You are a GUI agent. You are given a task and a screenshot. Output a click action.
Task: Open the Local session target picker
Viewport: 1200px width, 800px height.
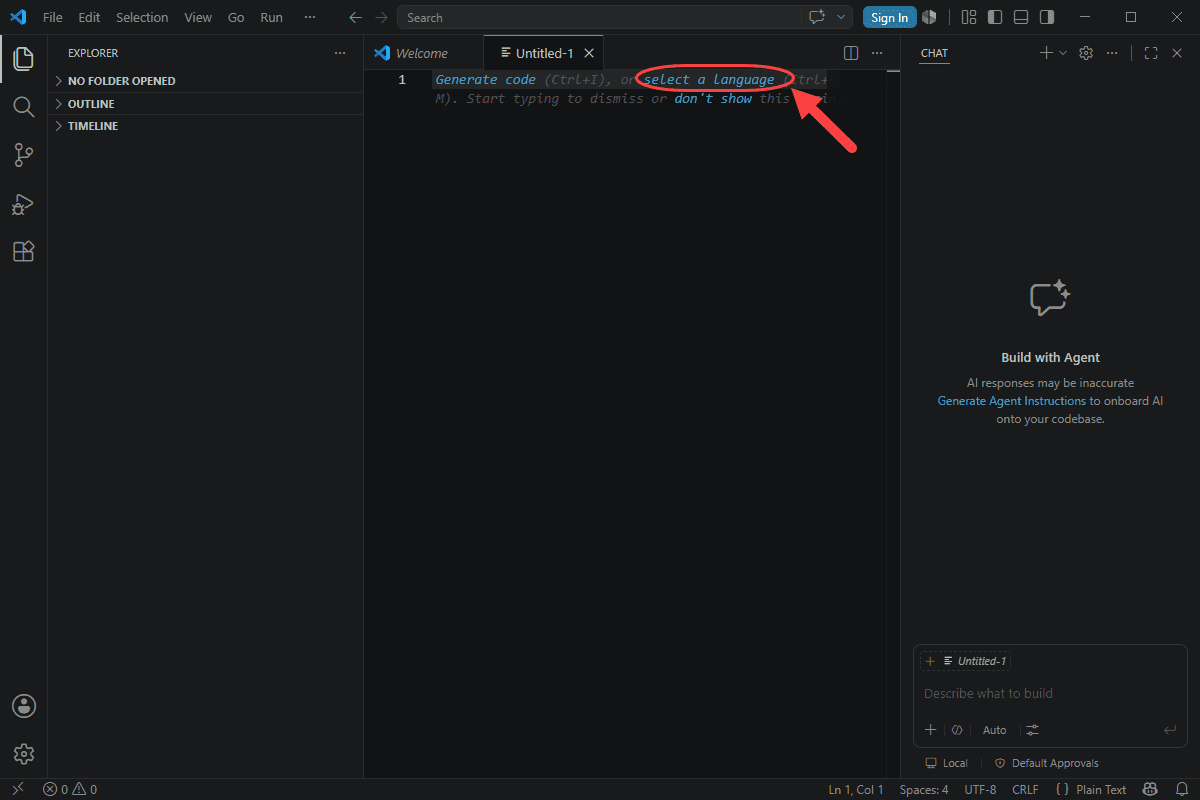coord(946,763)
